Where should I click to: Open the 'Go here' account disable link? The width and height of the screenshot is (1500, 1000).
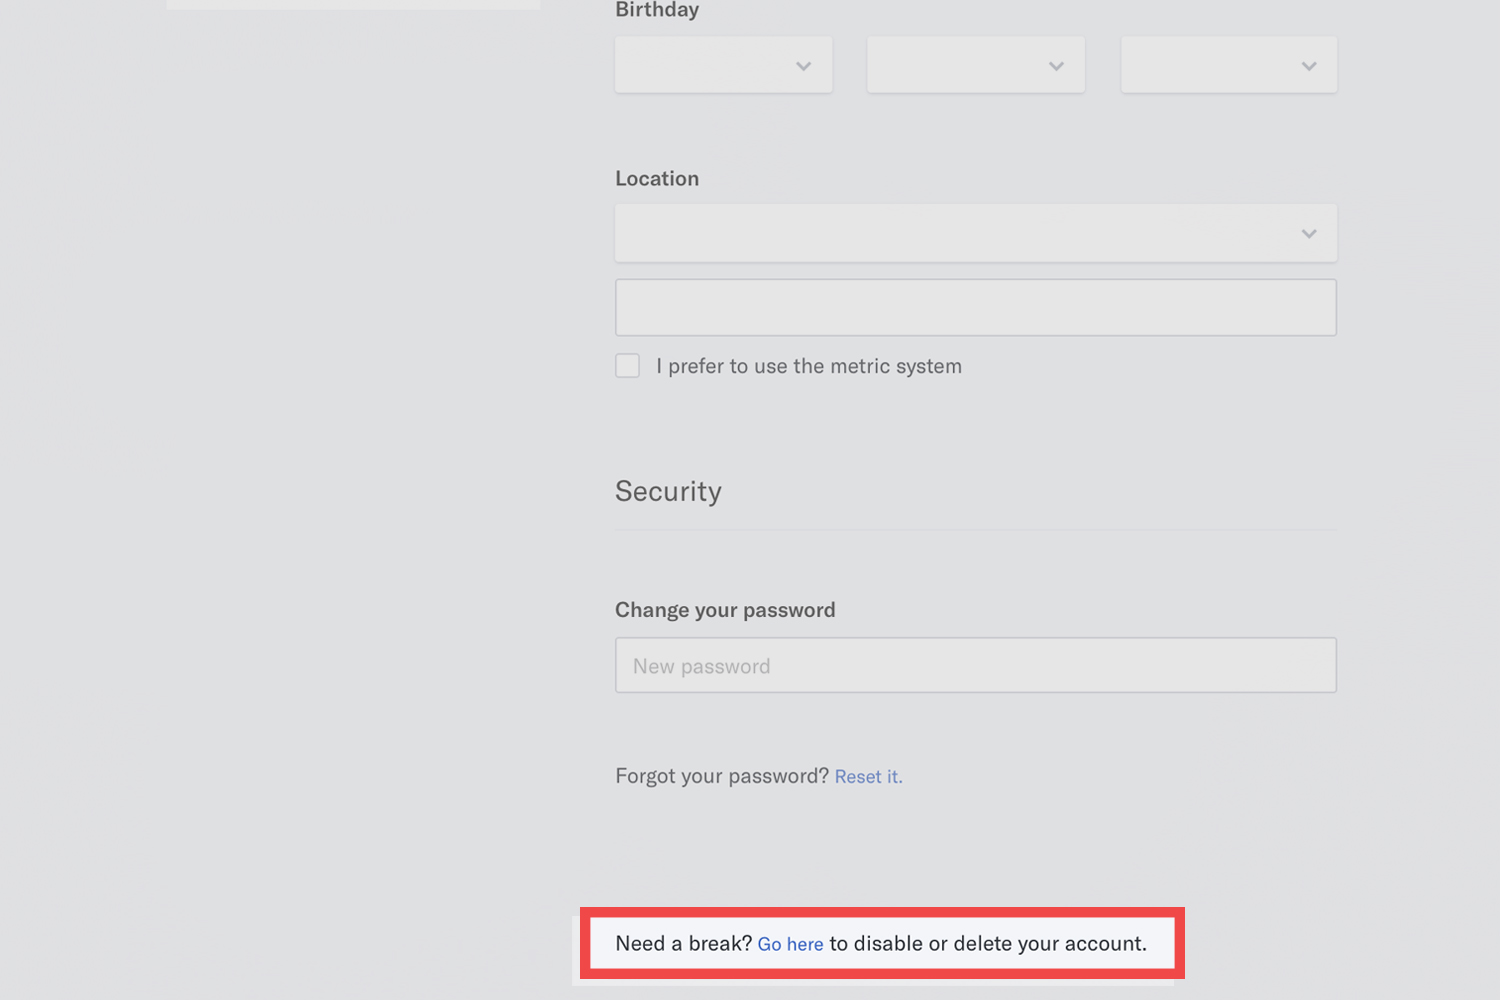click(x=790, y=944)
